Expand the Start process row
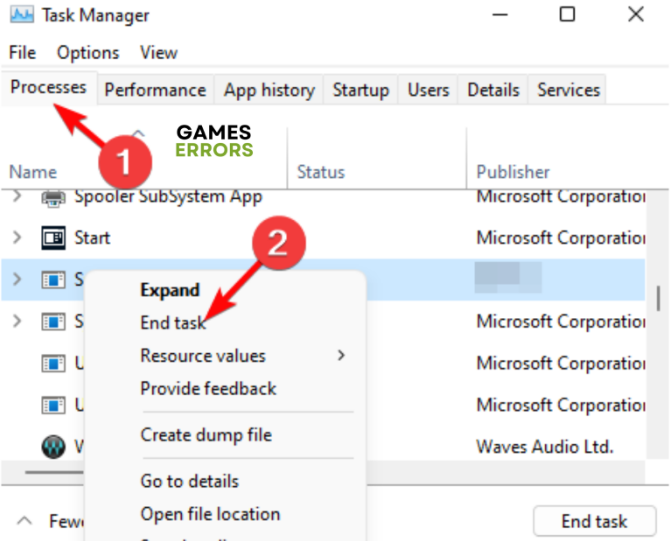Image resolution: width=671 pixels, height=541 pixels. pos(16,238)
